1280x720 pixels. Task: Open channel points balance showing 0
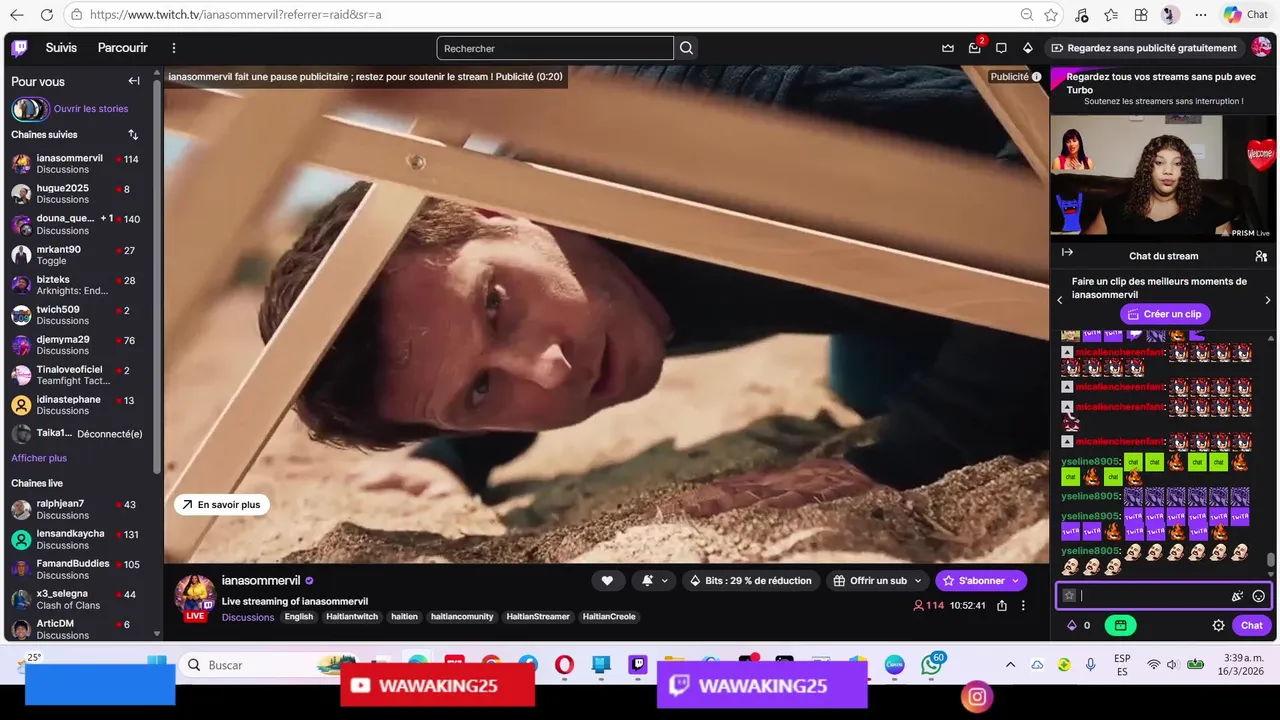pyautogui.click(x=1079, y=626)
